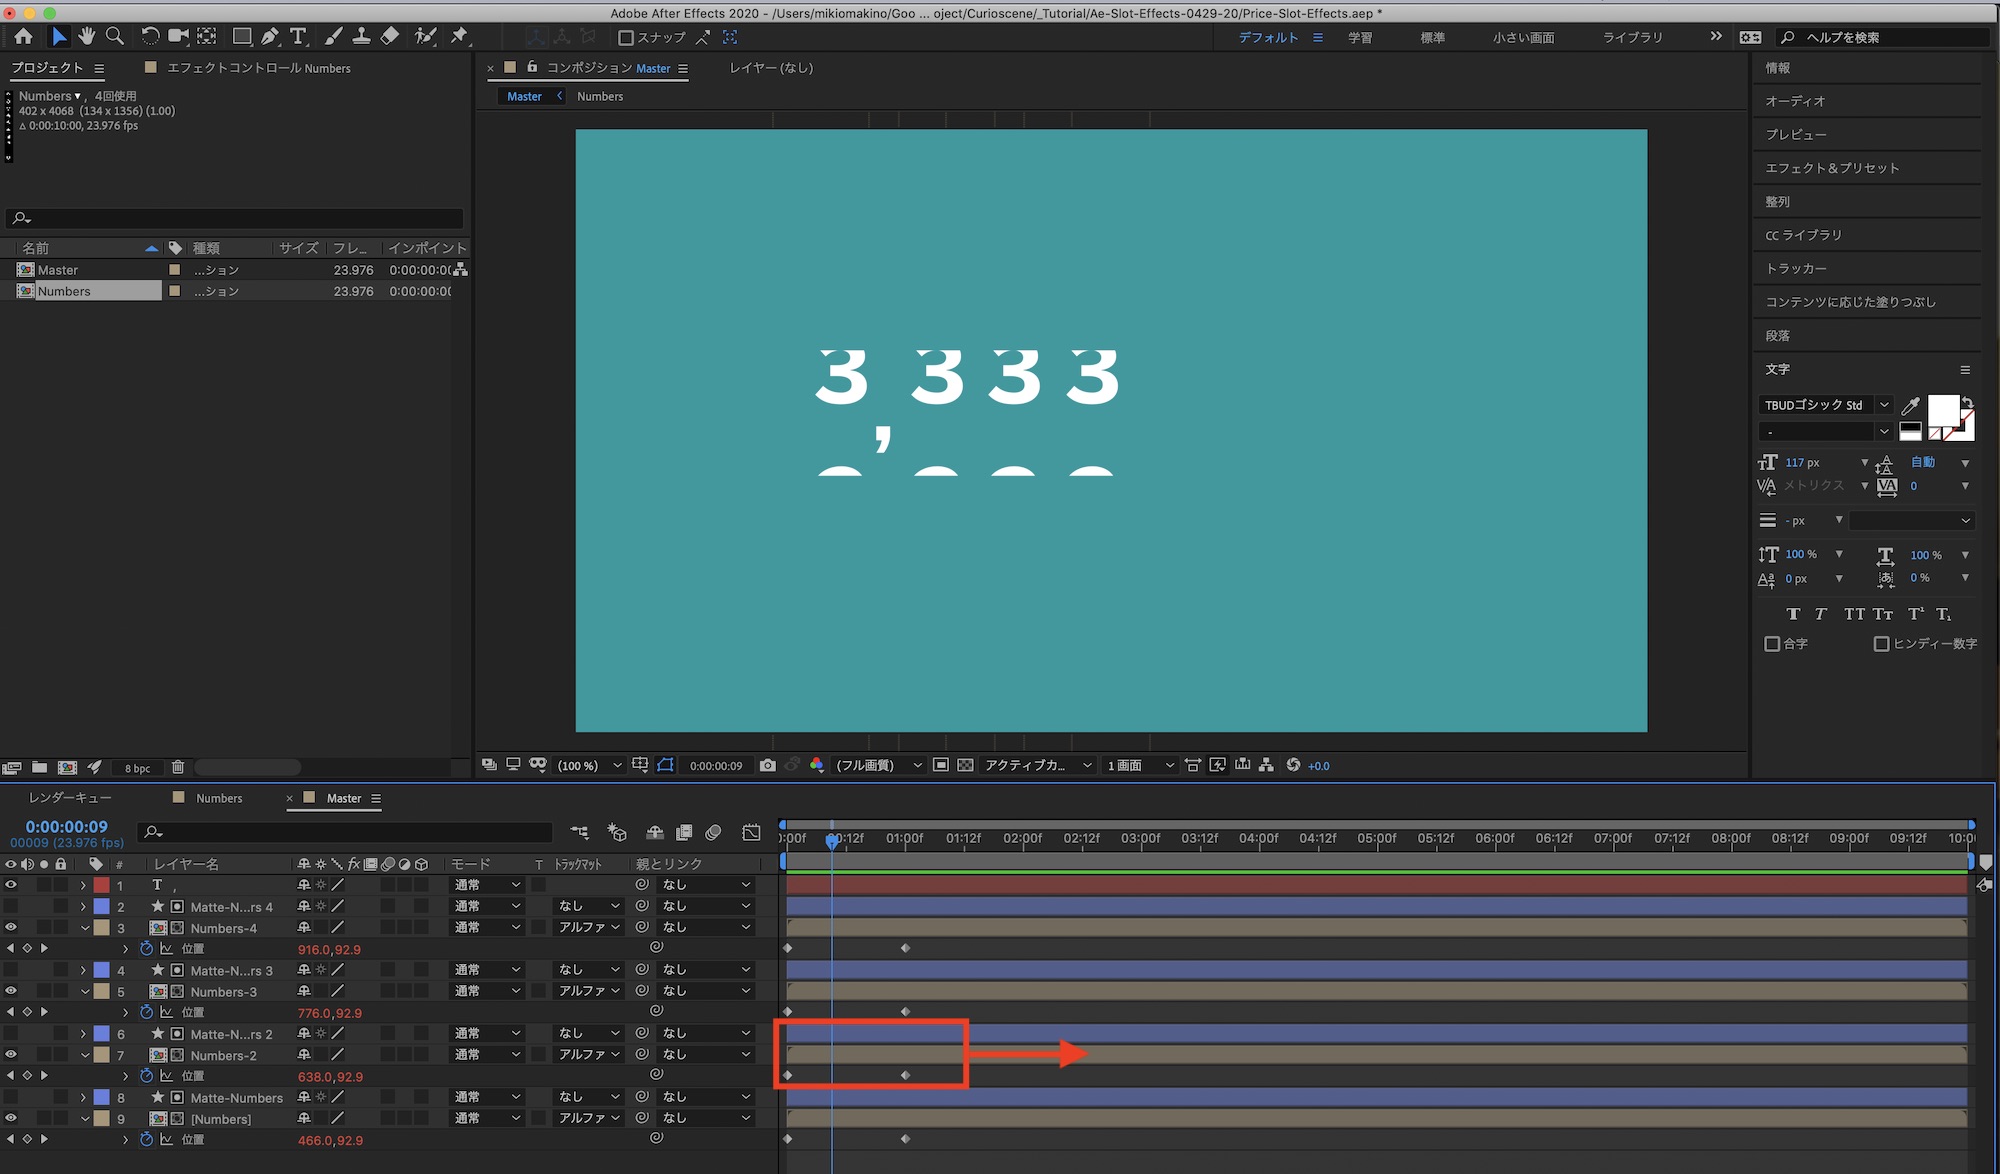
Task: Enable the スナップ checkbox
Action: [x=626, y=37]
